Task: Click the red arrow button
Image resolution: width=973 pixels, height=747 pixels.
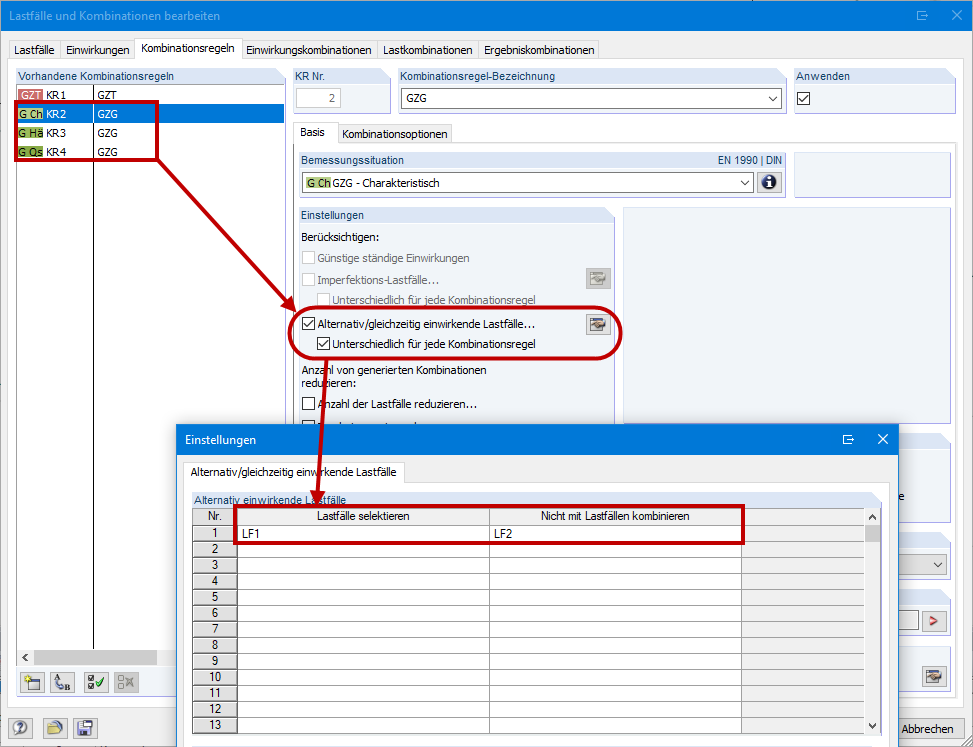Action: (x=934, y=620)
